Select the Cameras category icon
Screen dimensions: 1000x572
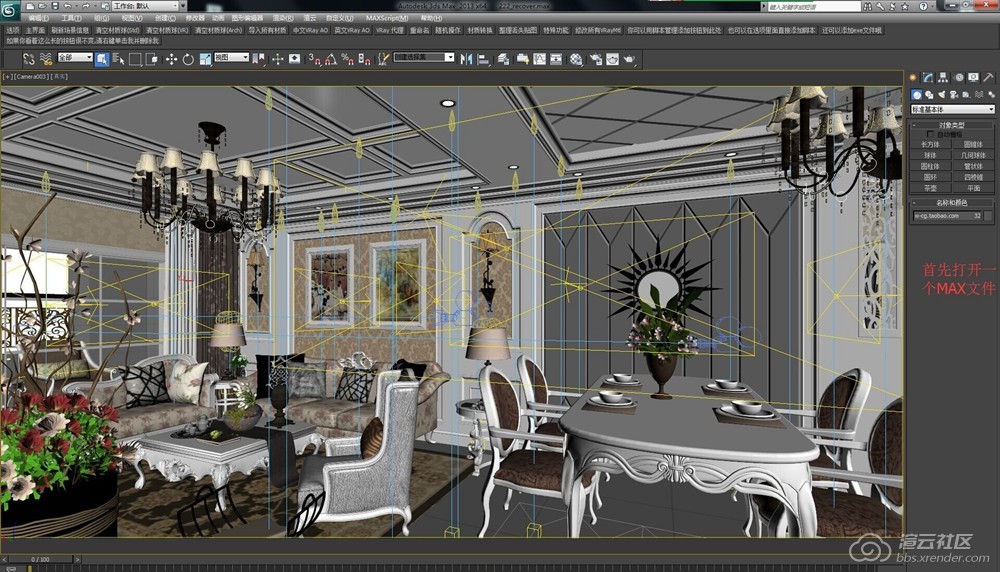tap(953, 94)
